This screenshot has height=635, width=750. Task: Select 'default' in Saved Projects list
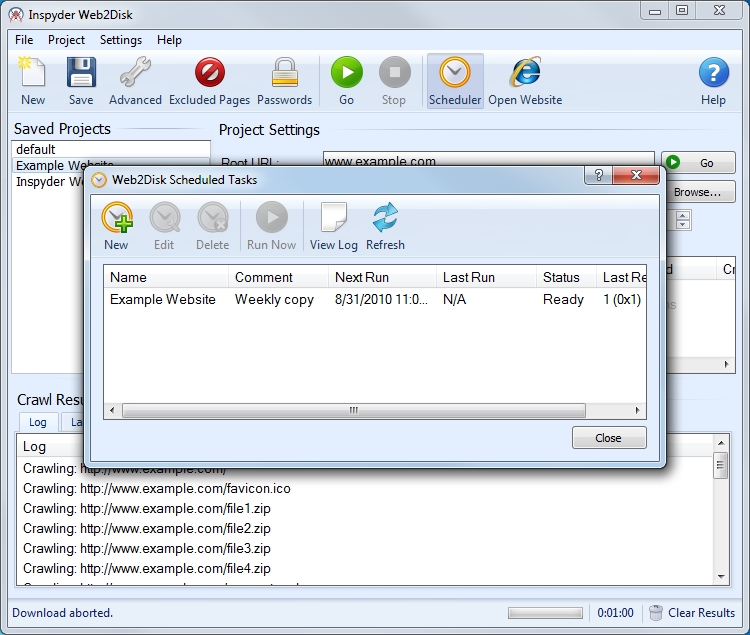click(110, 149)
